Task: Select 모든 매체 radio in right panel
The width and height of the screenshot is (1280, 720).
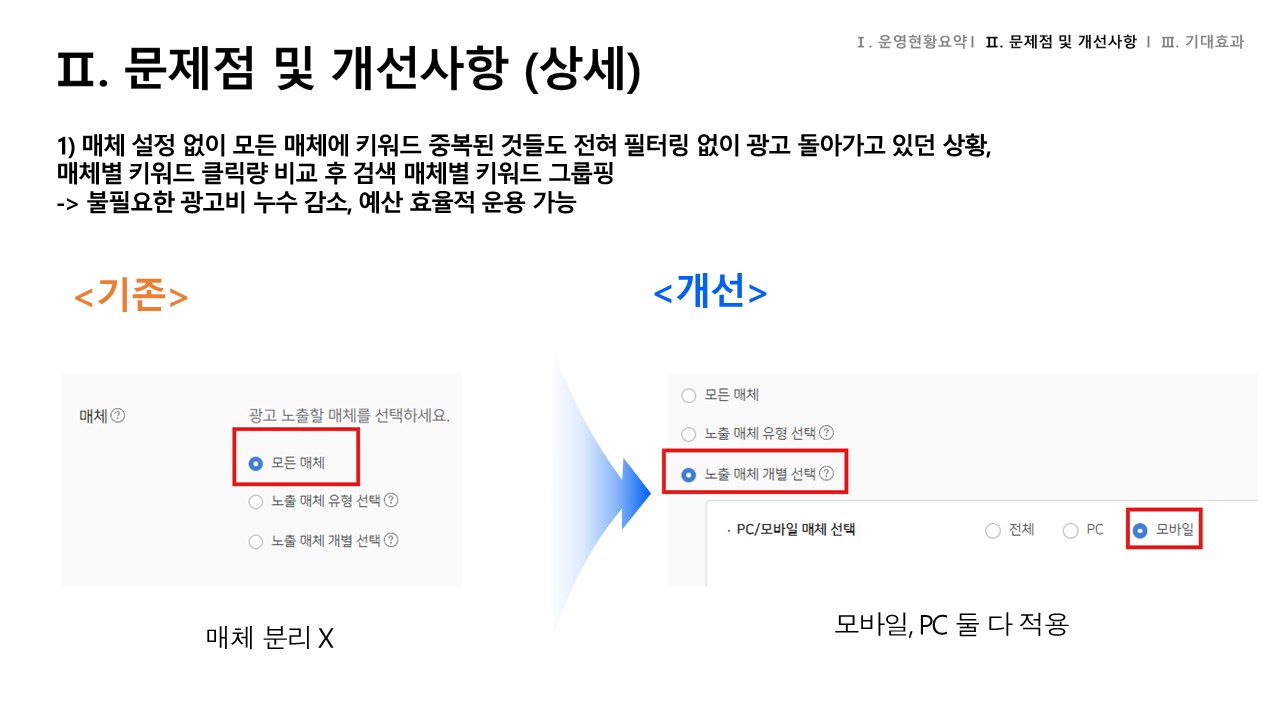Action: tap(688, 395)
